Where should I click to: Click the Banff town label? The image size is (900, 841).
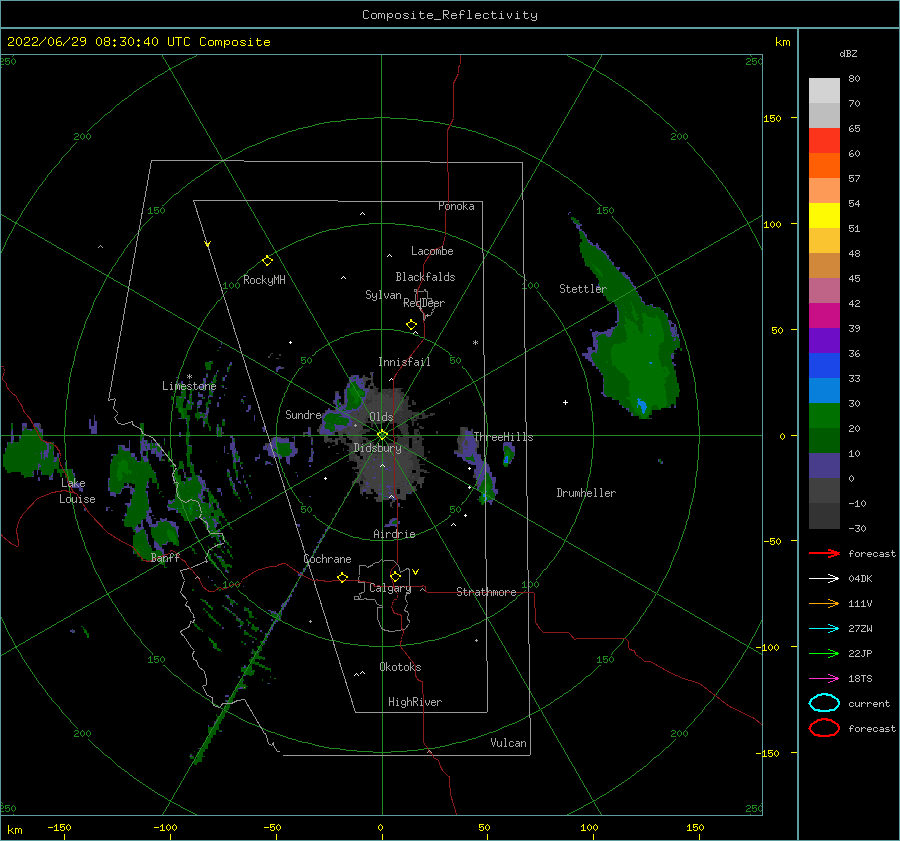pyautogui.click(x=165, y=557)
